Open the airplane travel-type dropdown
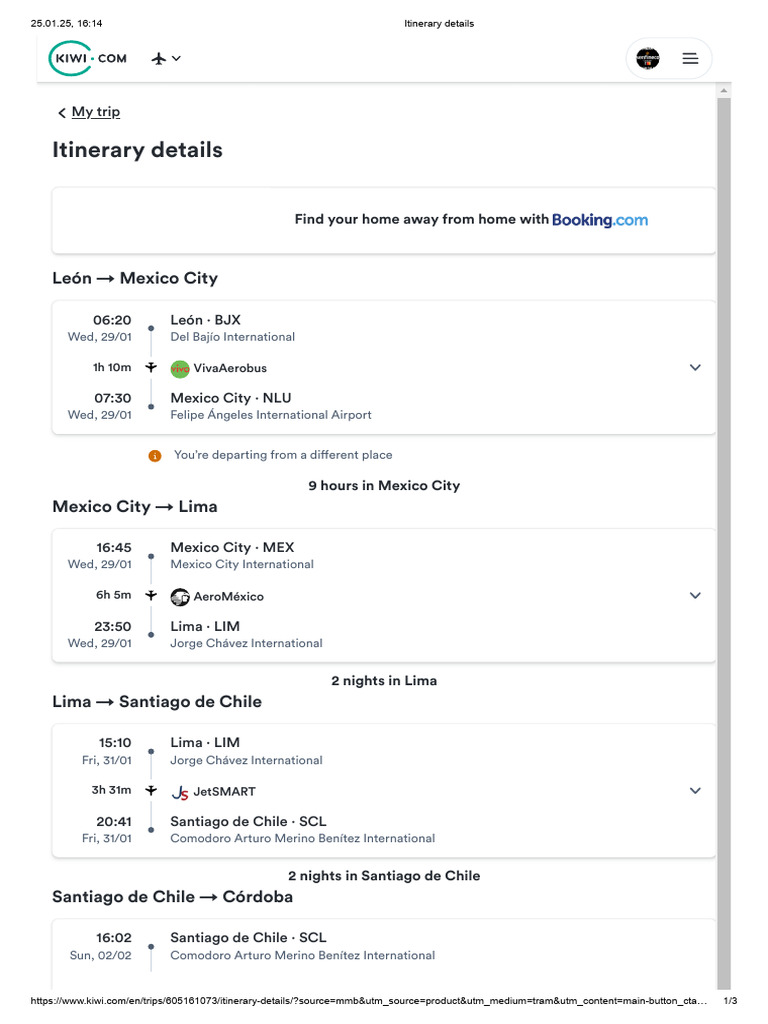The width and height of the screenshot is (768, 1024). [x=166, y=58]
